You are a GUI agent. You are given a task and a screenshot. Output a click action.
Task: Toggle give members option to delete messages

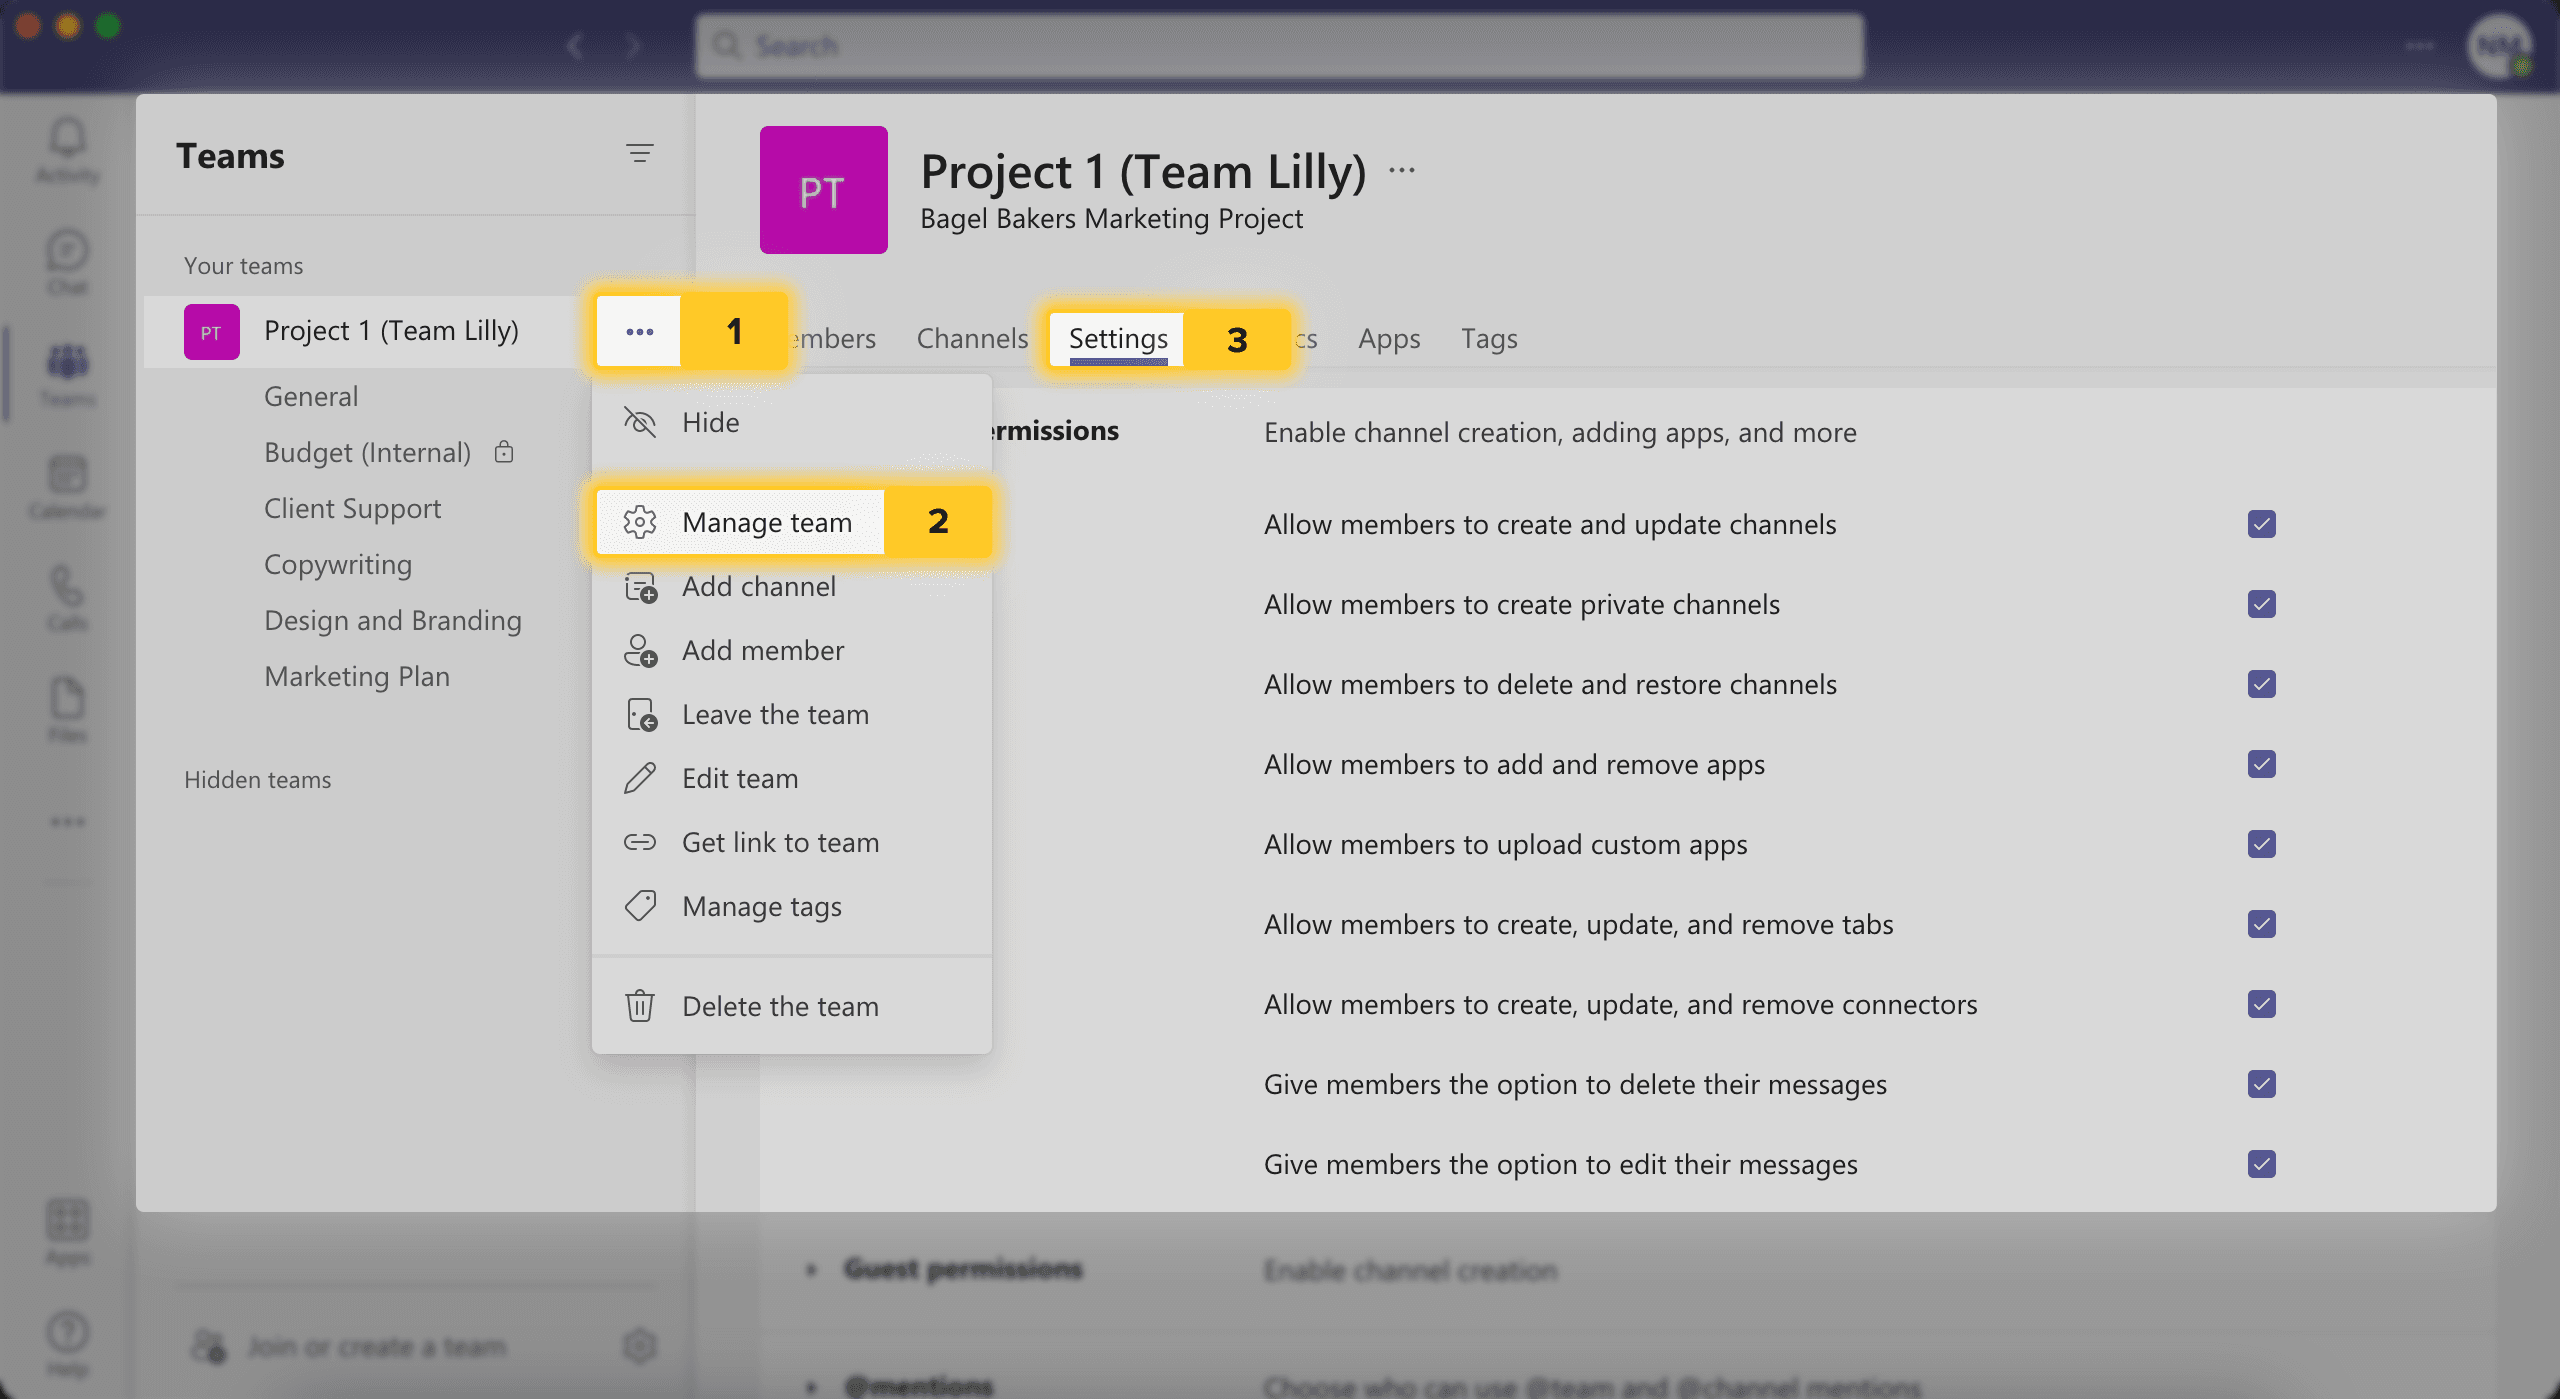click(2262, 1084)
